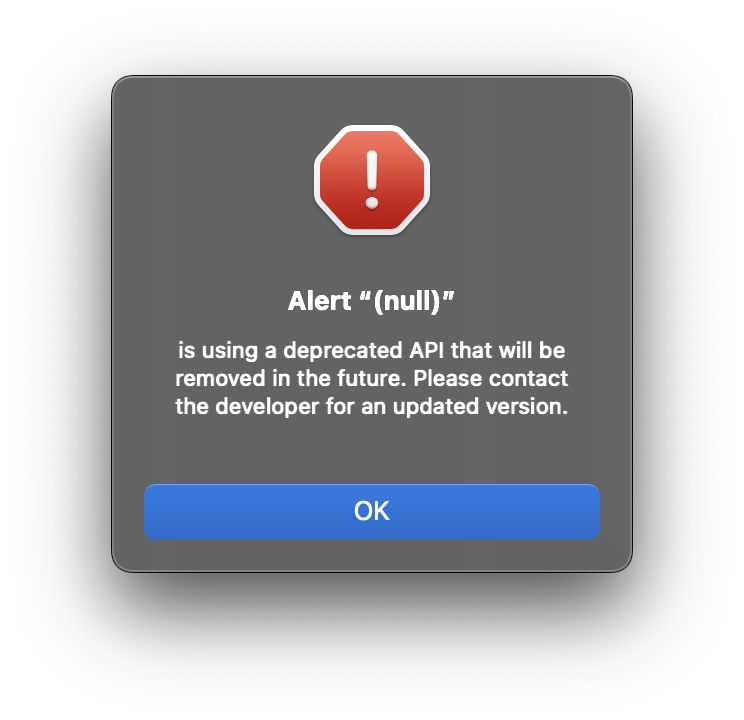Dismiss the alert with the blue OK button

coord(372,511)
